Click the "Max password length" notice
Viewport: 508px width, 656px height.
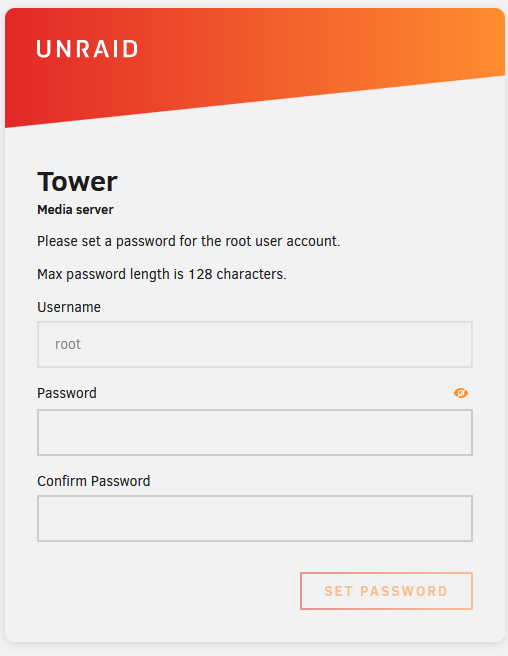click(x=162, y=274)
